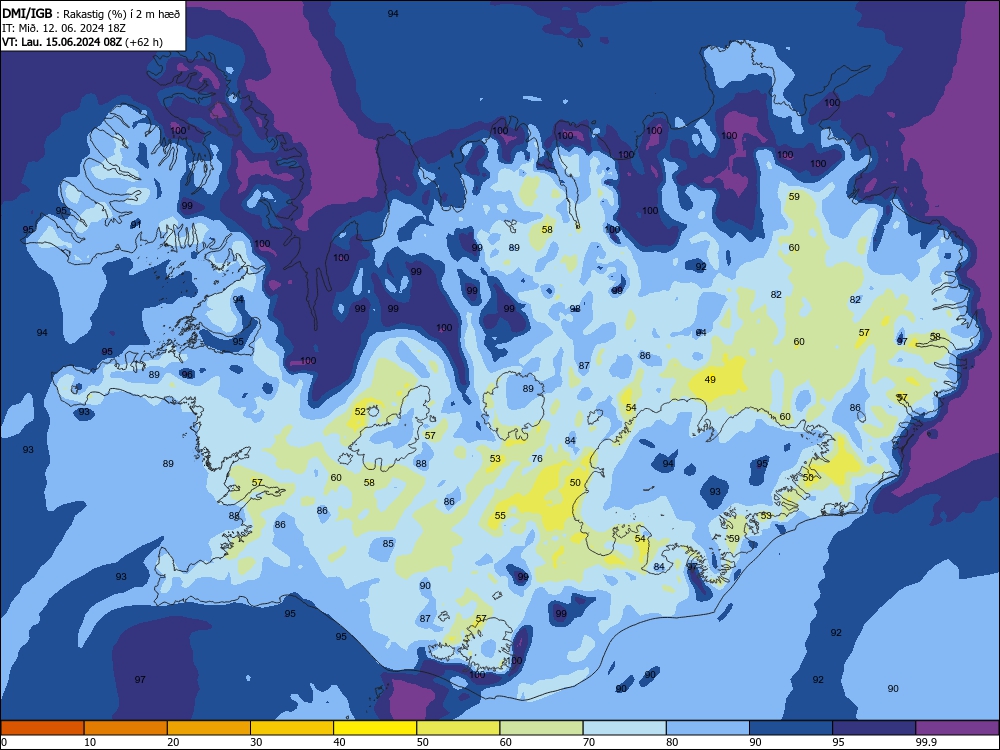Click the golden 30–40 legend swatch

click(292, 728)
